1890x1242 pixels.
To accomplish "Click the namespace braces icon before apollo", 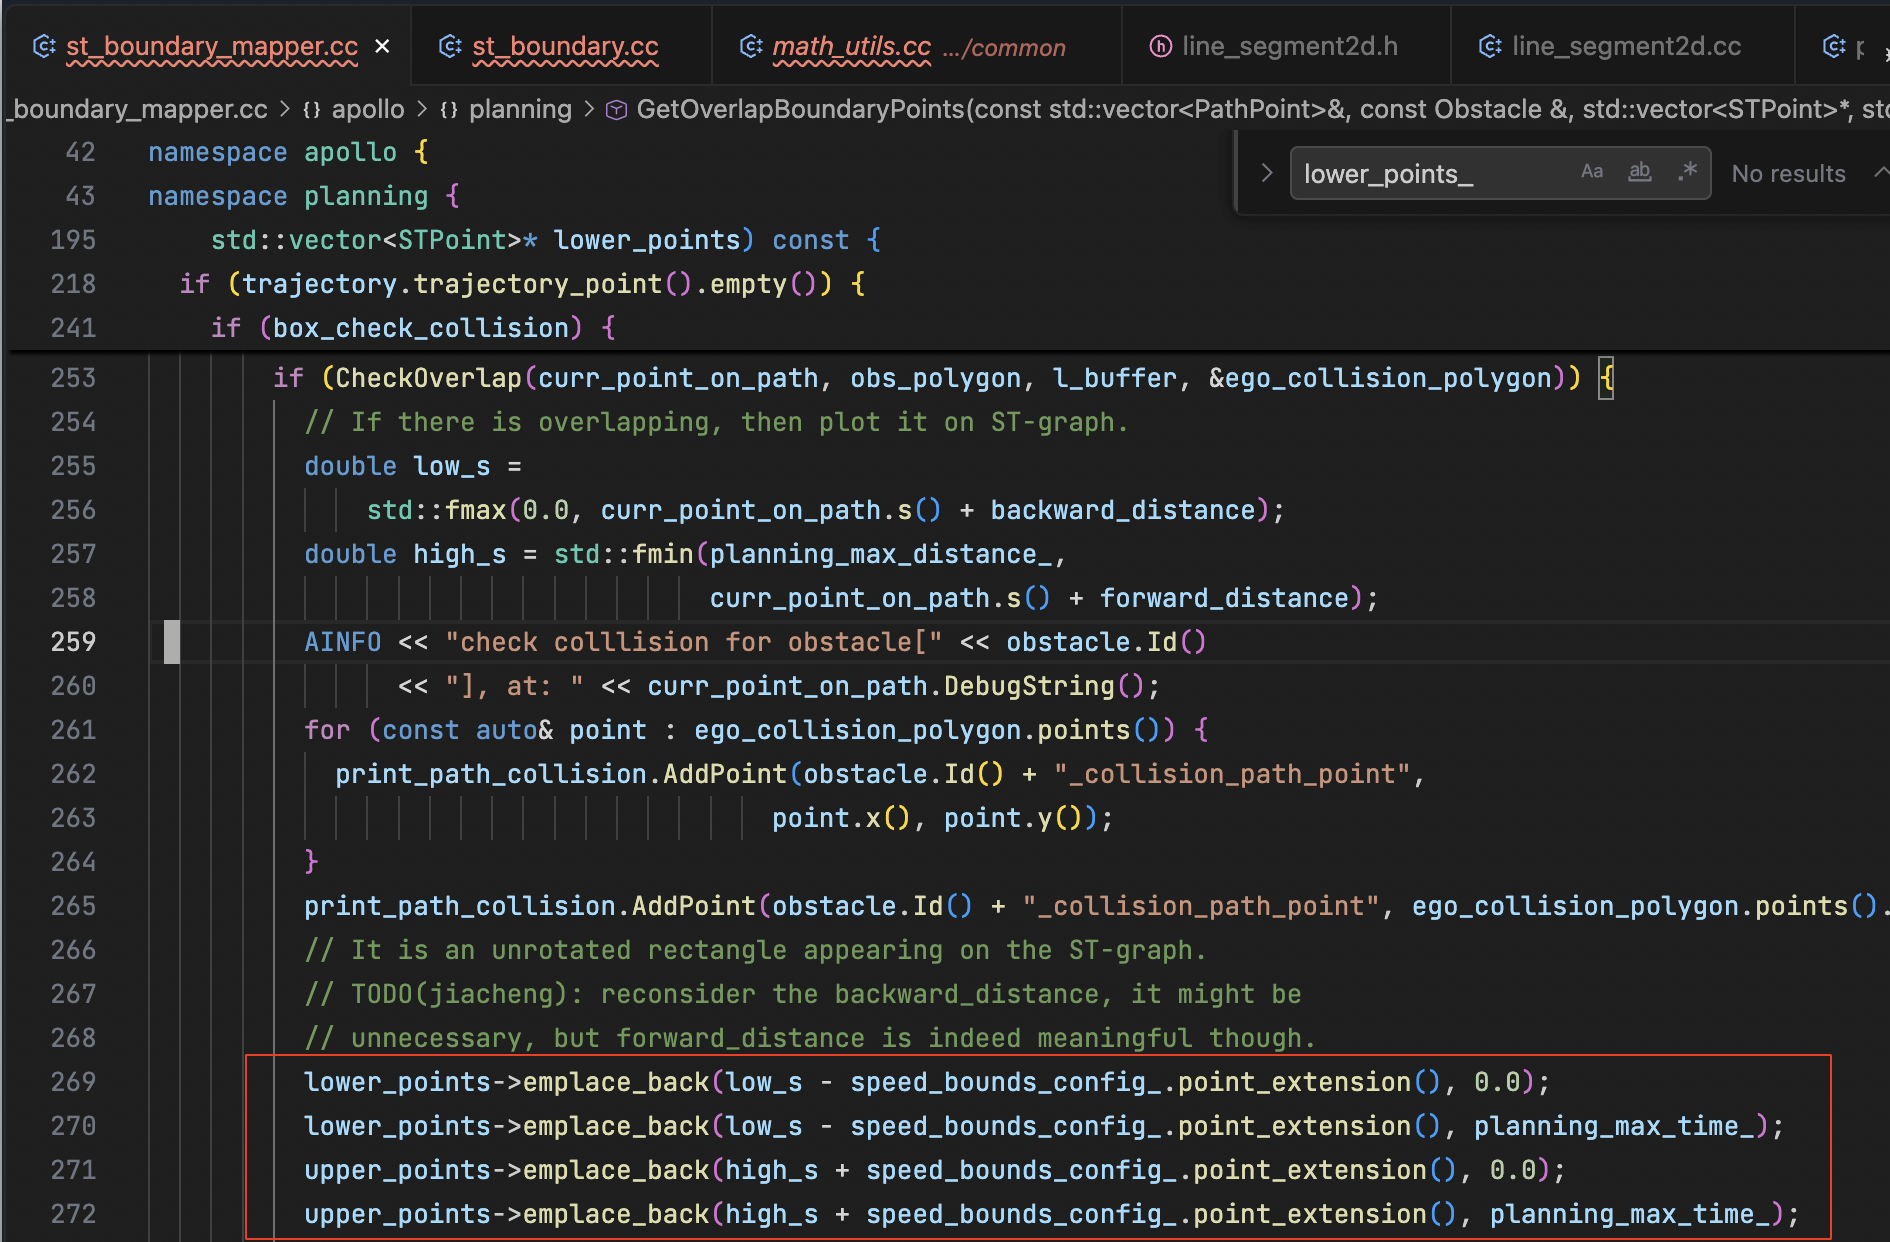I will pos(312,110).
